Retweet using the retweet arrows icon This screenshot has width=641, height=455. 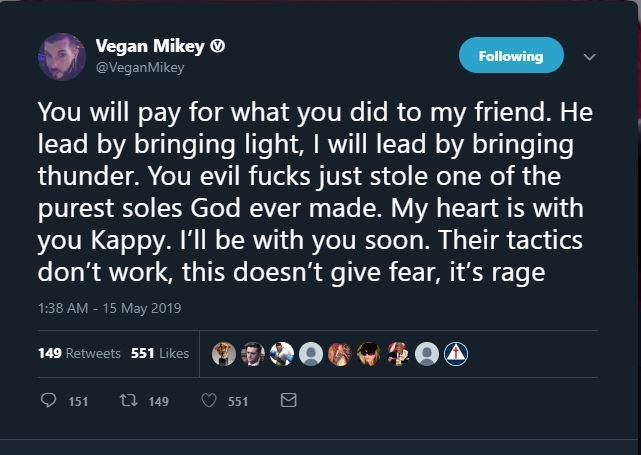[127, 401]
